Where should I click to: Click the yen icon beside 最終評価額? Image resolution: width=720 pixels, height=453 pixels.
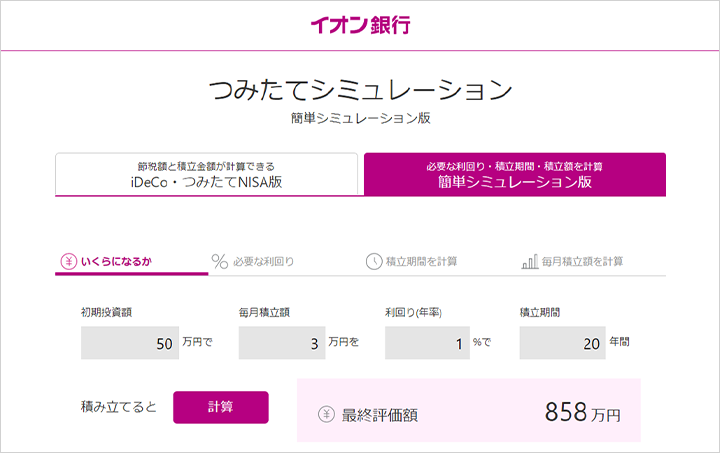326,414
